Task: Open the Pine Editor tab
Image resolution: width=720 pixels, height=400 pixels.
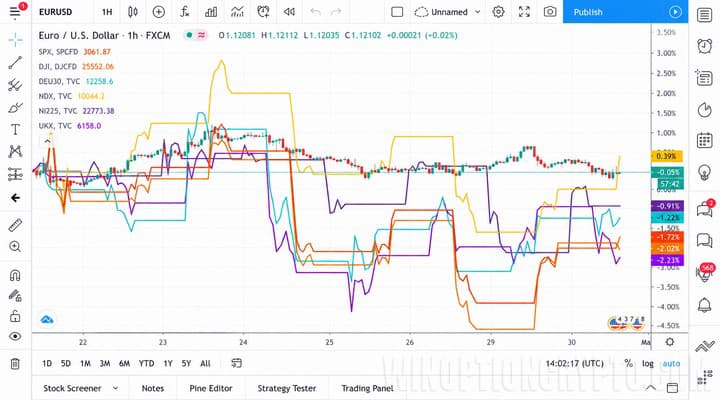Action: (x=211, y=388)
